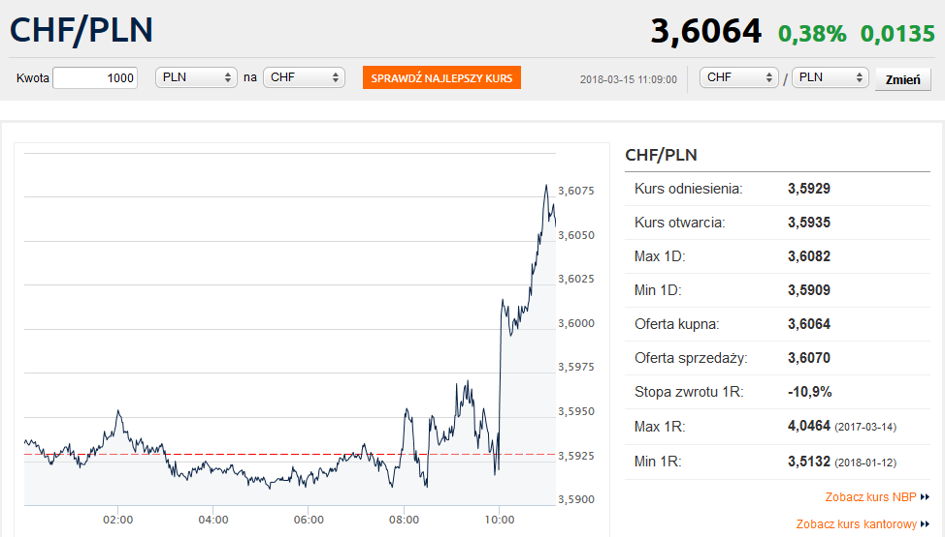Click Oferta kupna value 3,6064
This screenshot has height=537, width=945.
click(809, 324)
